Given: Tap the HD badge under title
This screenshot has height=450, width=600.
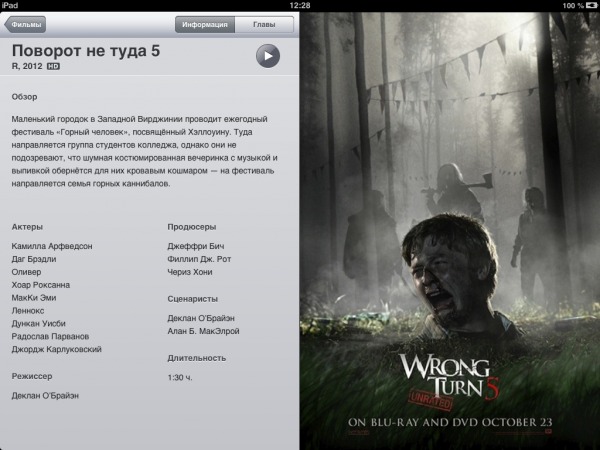Looking at the screenshot, I should tap(53, 66).
